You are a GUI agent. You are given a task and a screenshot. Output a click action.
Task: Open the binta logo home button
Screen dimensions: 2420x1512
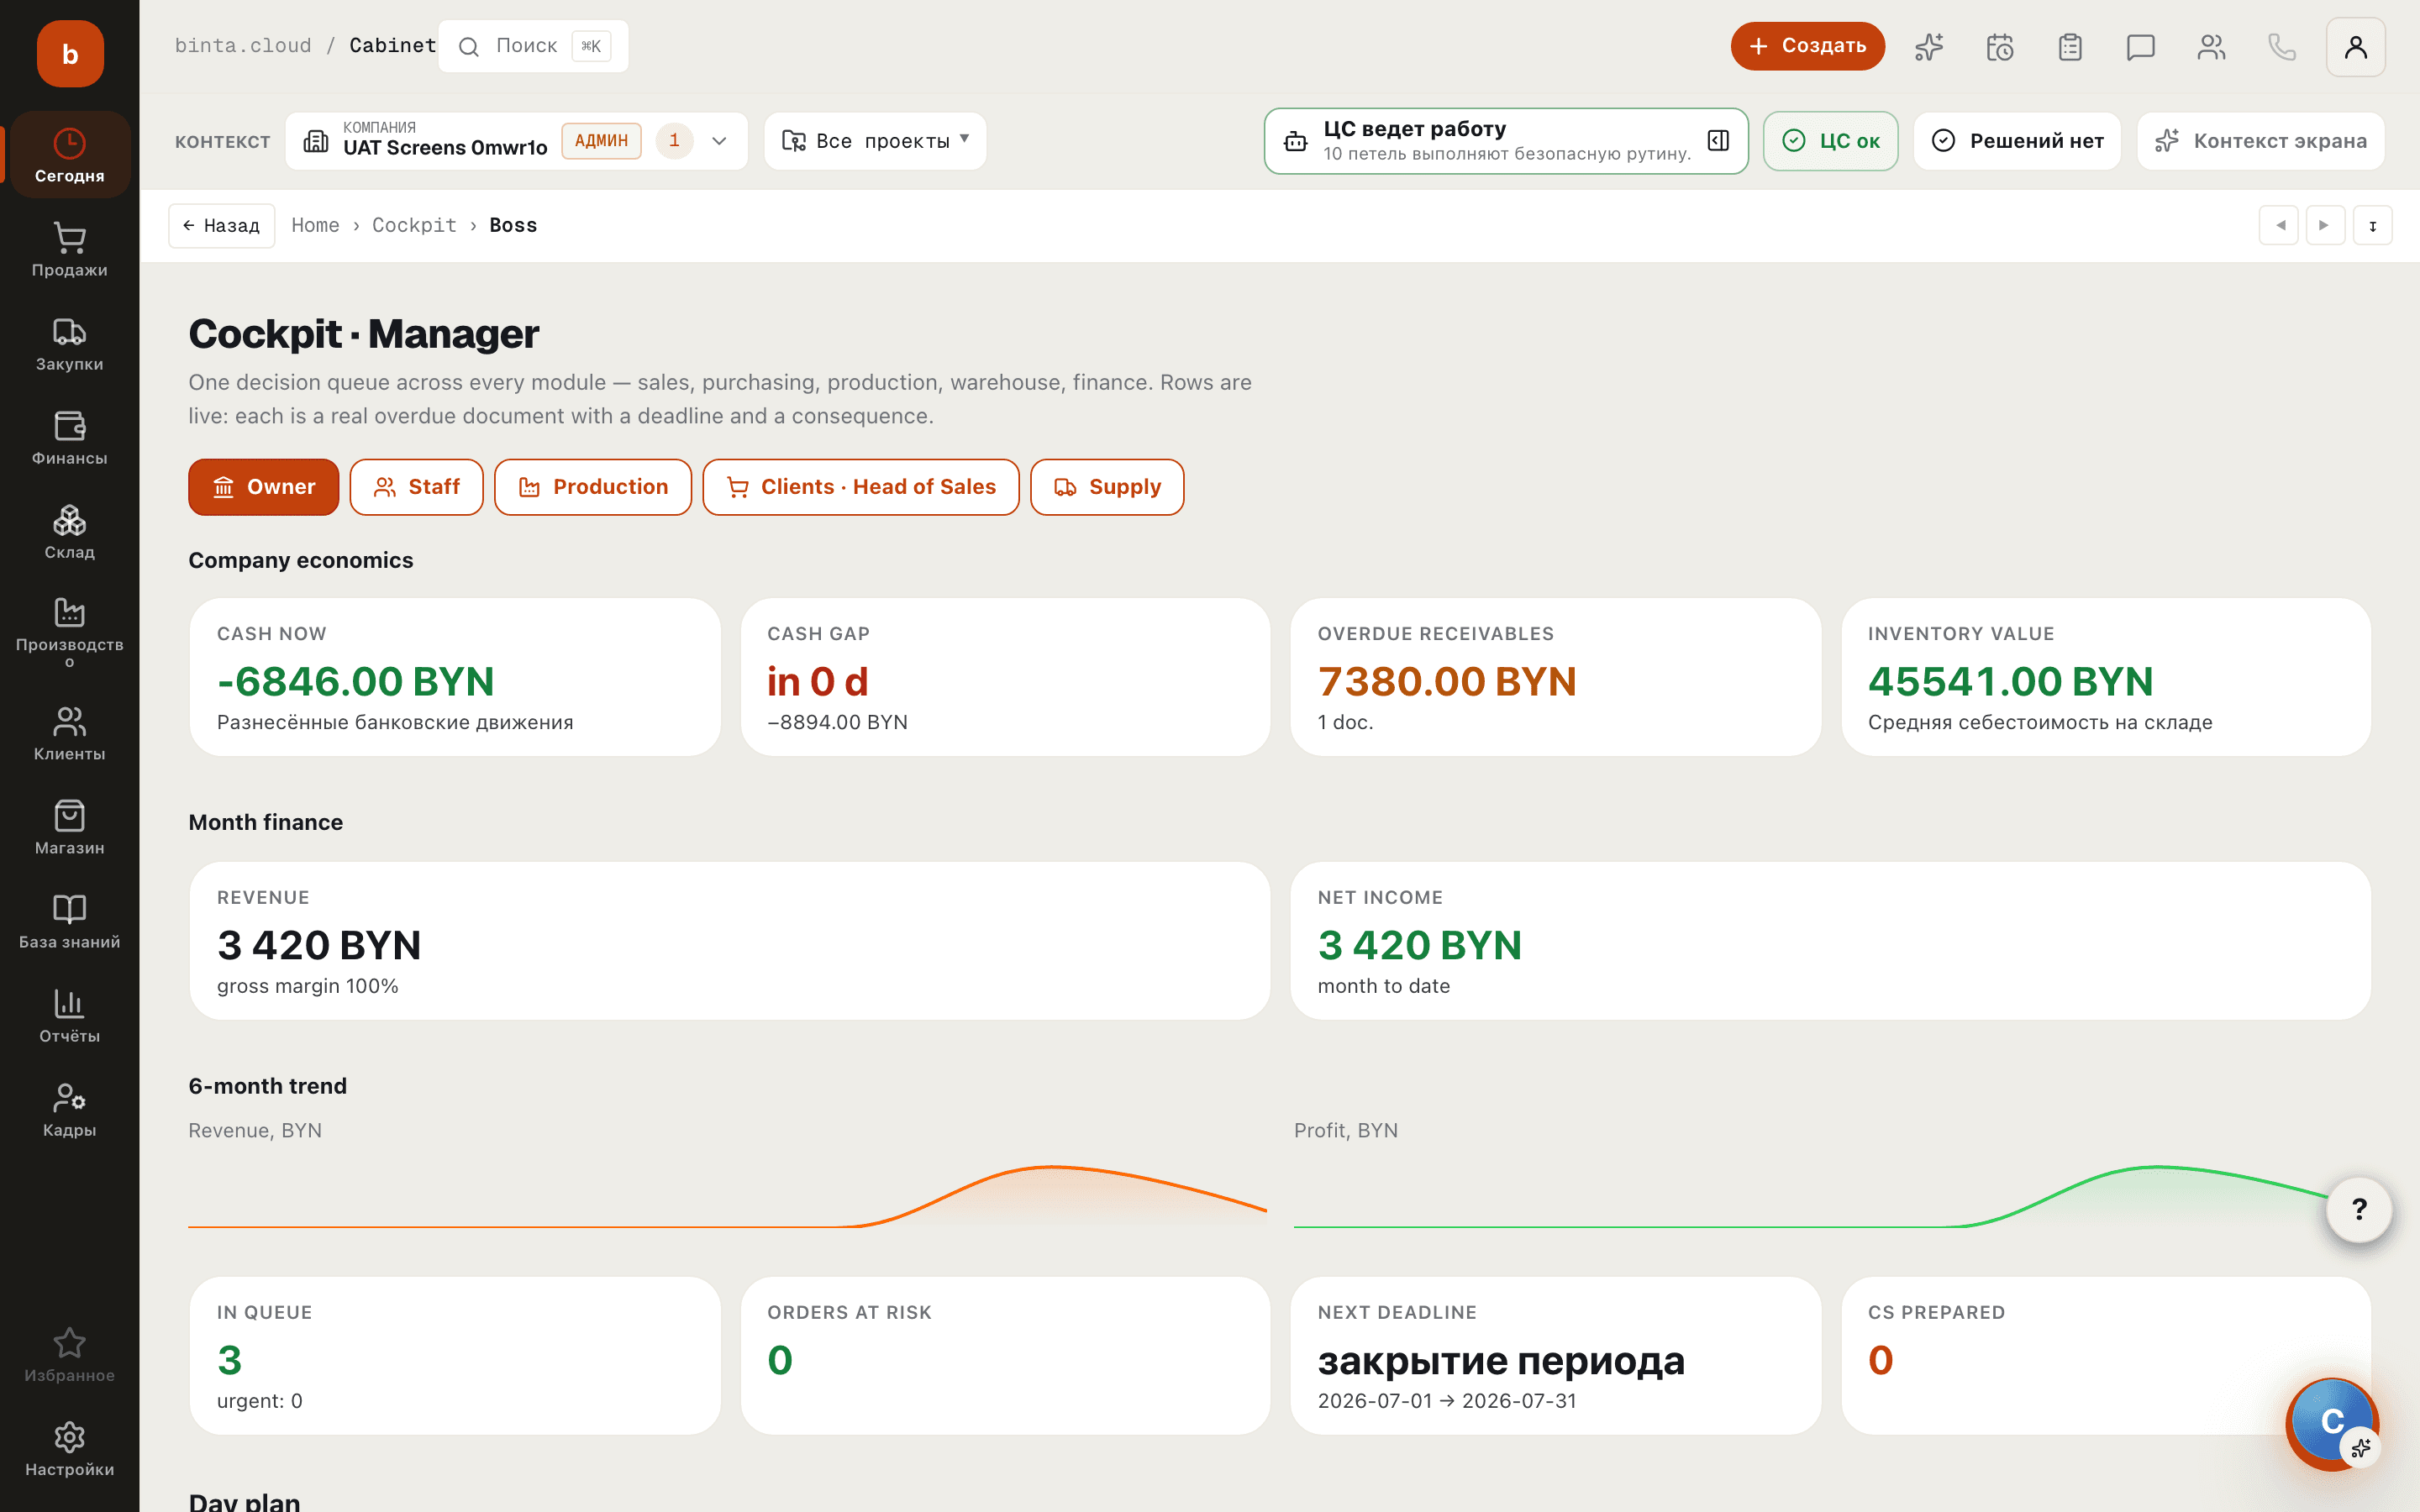(70, 54)
